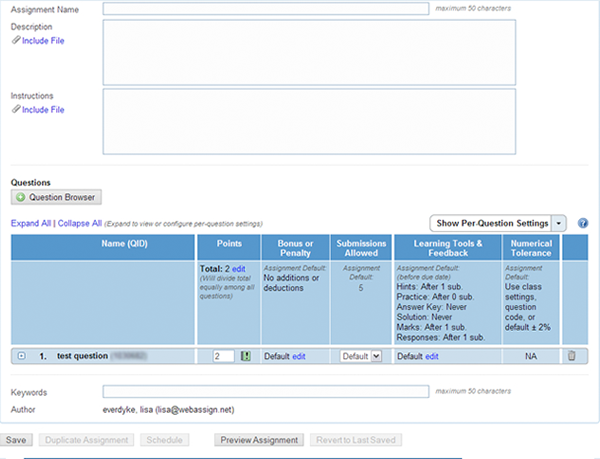Edit Learning Tools & Feedback default

(x=432, y=356)
